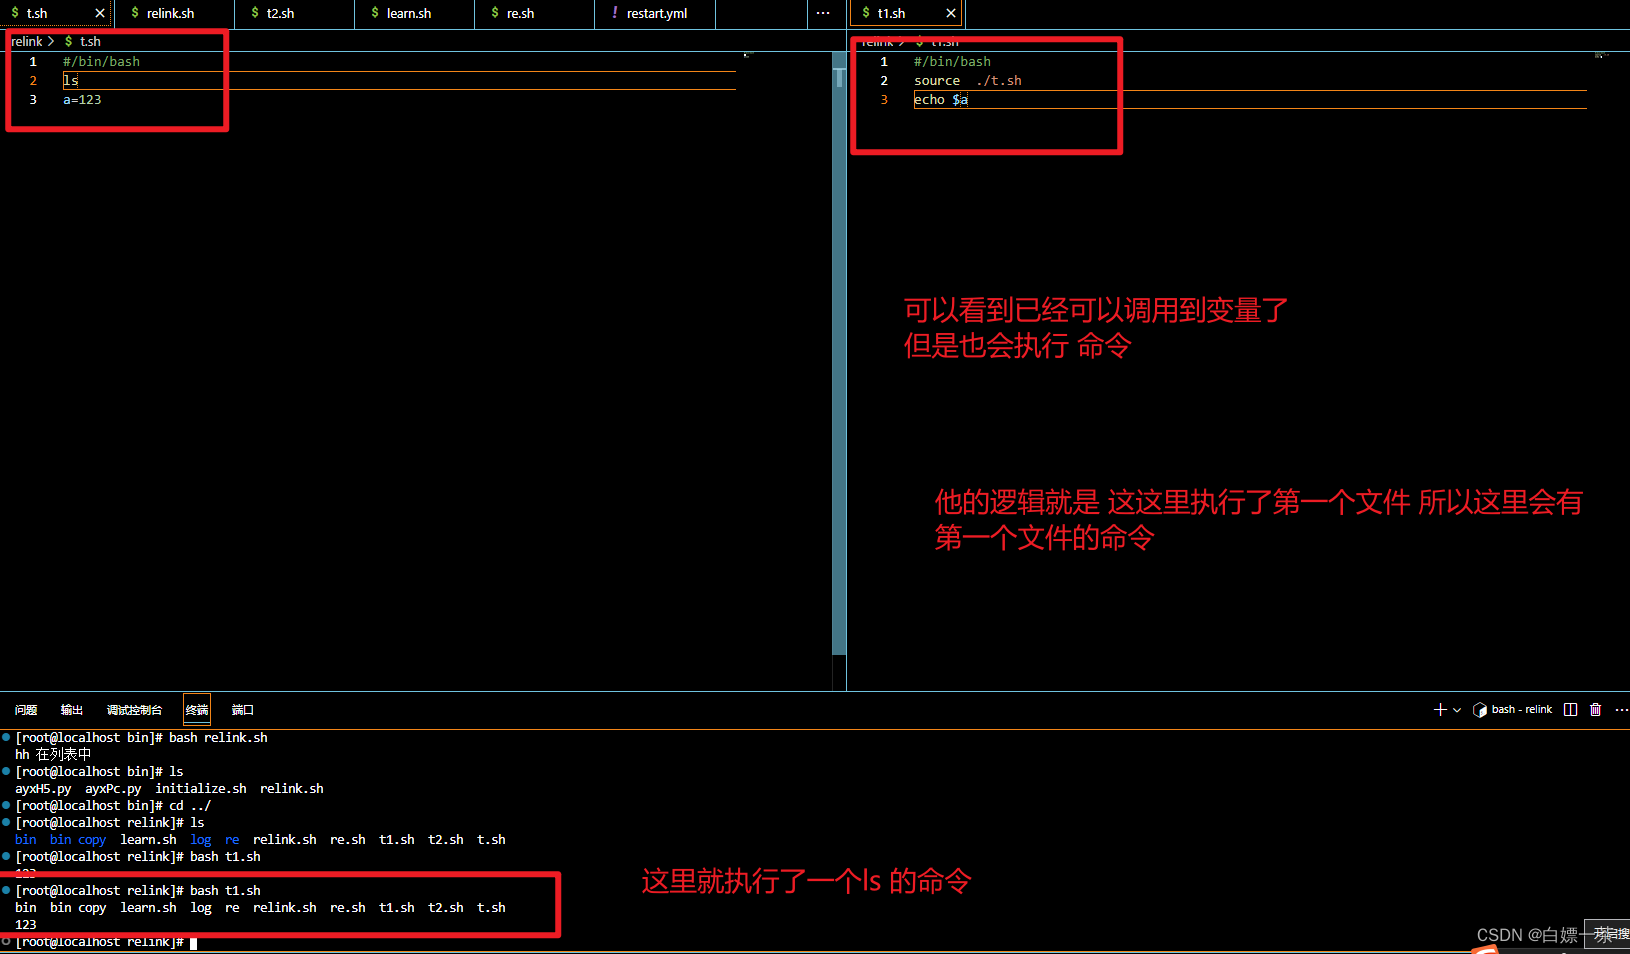This screenshot has width=1630, height=954.
Task: Click 'echo $a' line in t1.sh
Action: 940,100
